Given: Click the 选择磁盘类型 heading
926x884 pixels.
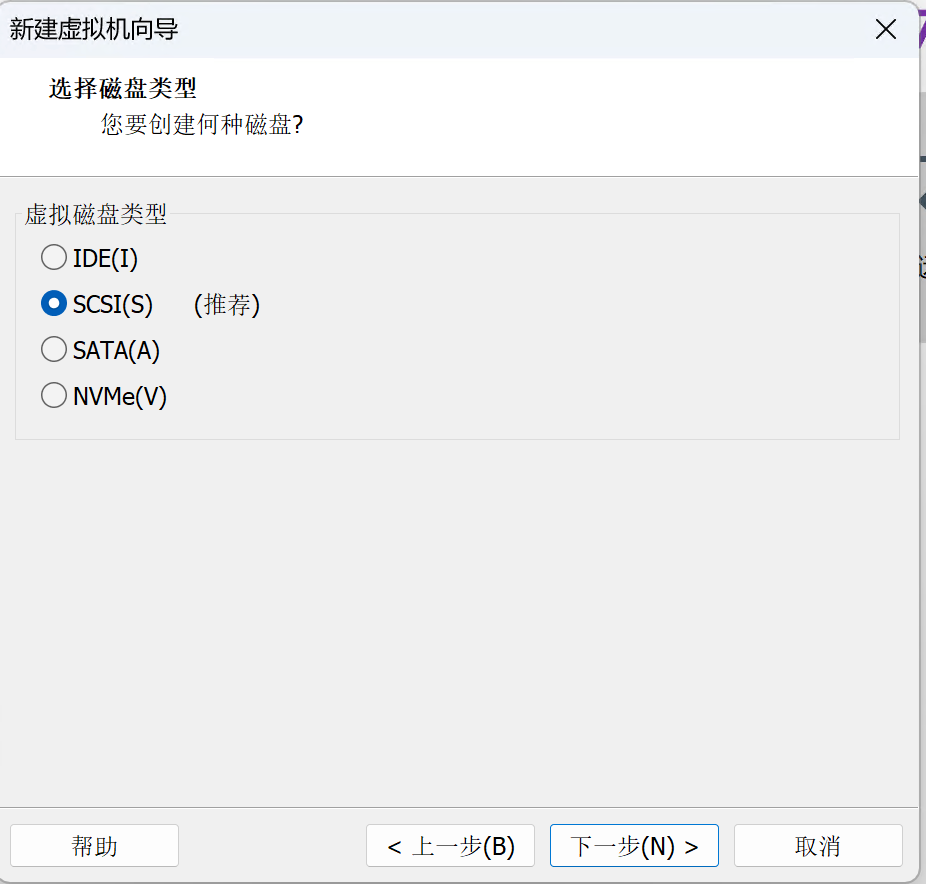Looking at the screenshot, I should point(123,89).
